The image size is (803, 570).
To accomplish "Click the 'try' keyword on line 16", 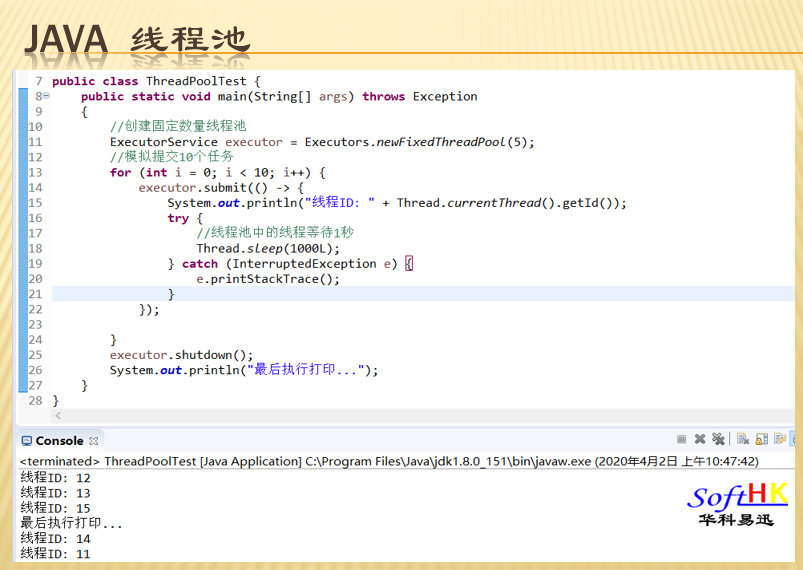I will point(178,218).
